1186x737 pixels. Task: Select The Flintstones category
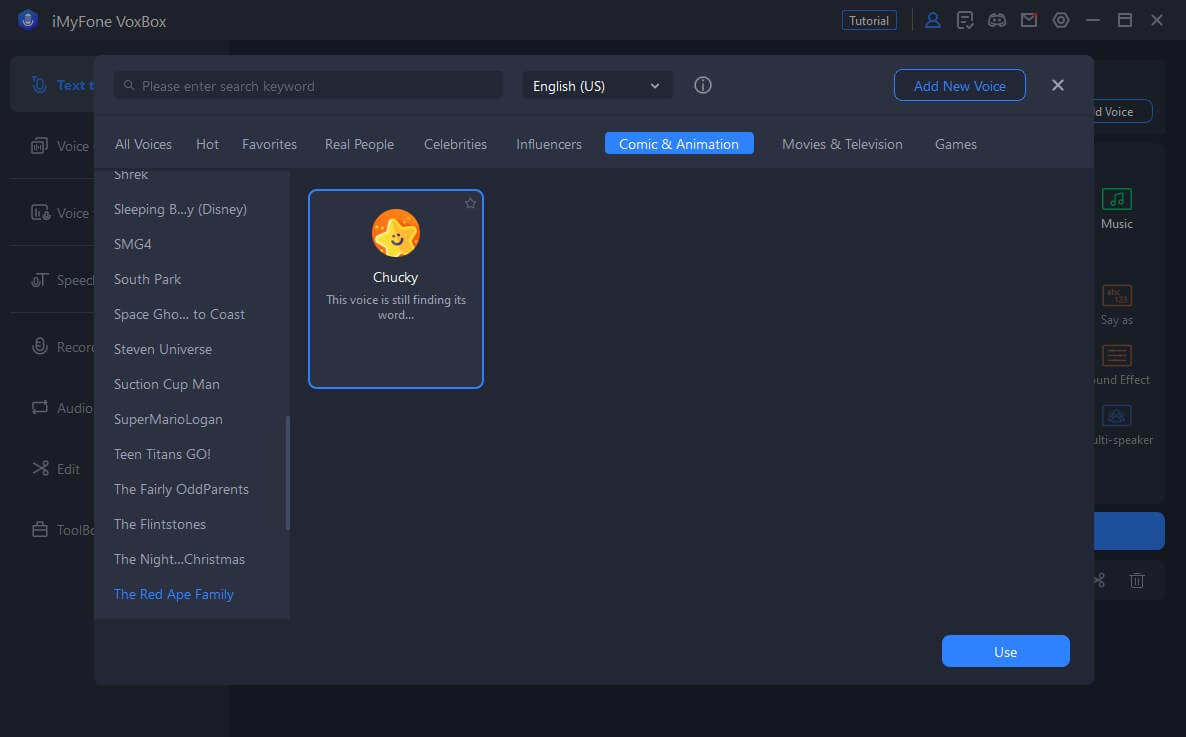pos(160,524)
